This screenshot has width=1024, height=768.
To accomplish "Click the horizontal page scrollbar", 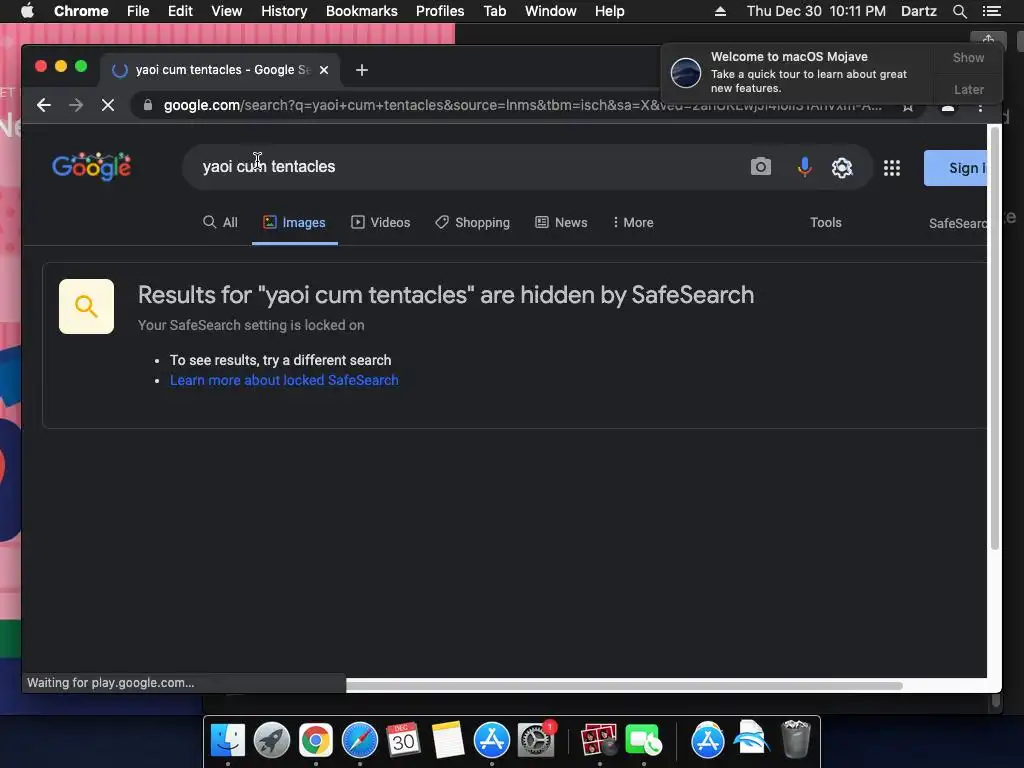I will [624, 686].
